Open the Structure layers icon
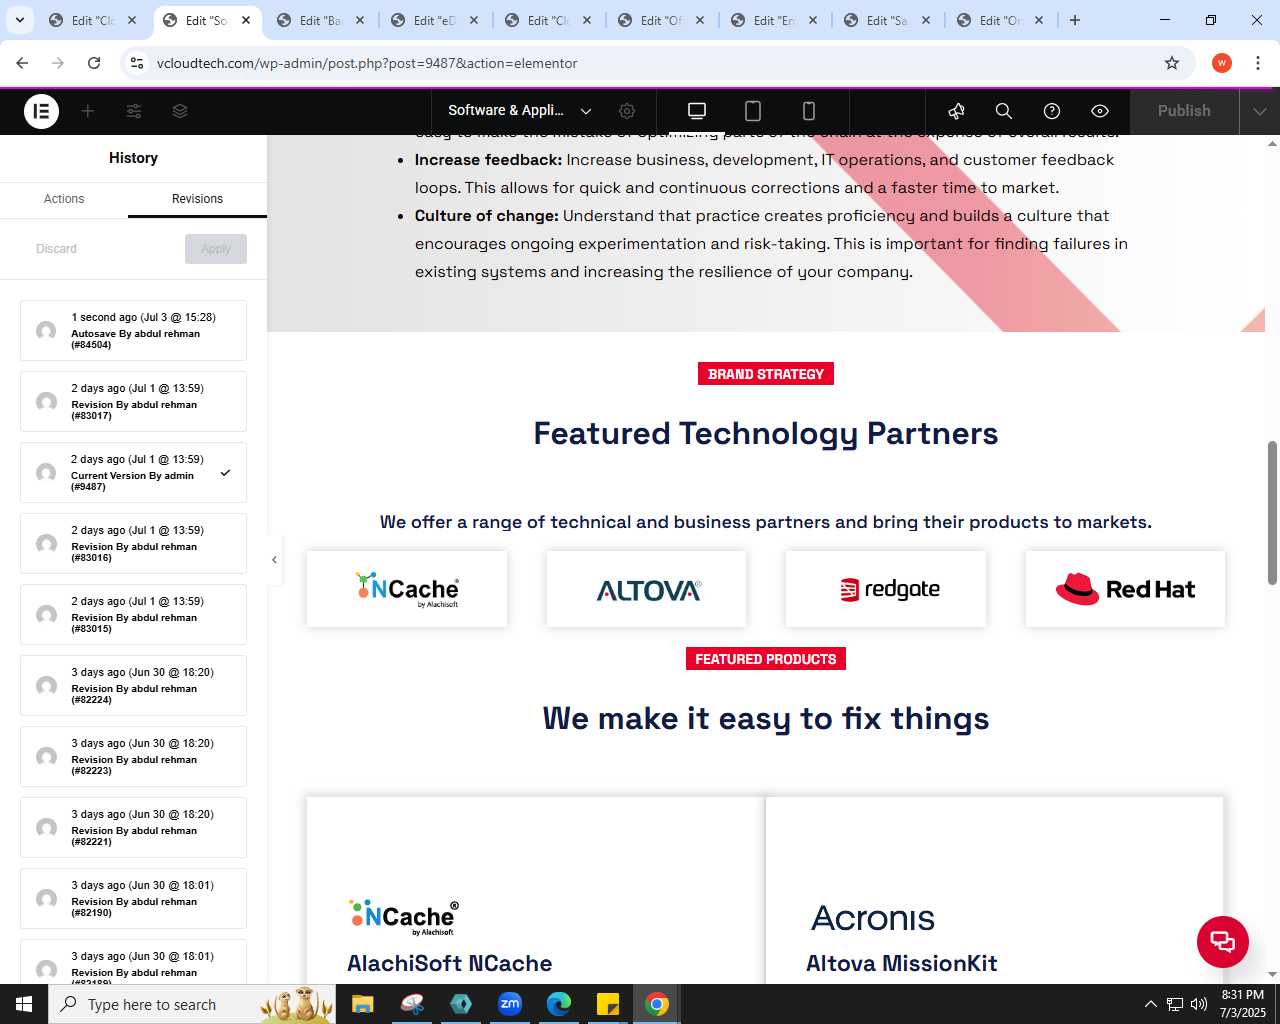The width and height of the screenshot is (1280, 1024). 180,111
